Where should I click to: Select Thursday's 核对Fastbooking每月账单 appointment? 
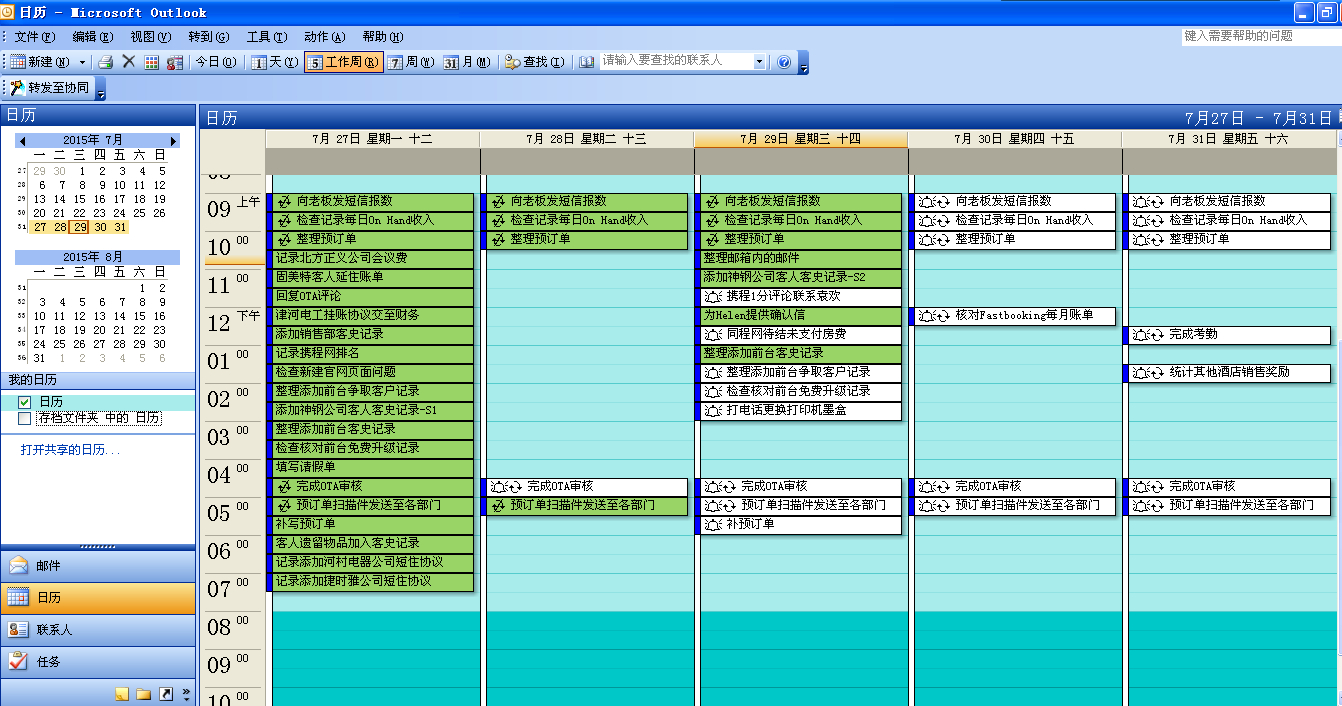click(x=1012, y=315)
